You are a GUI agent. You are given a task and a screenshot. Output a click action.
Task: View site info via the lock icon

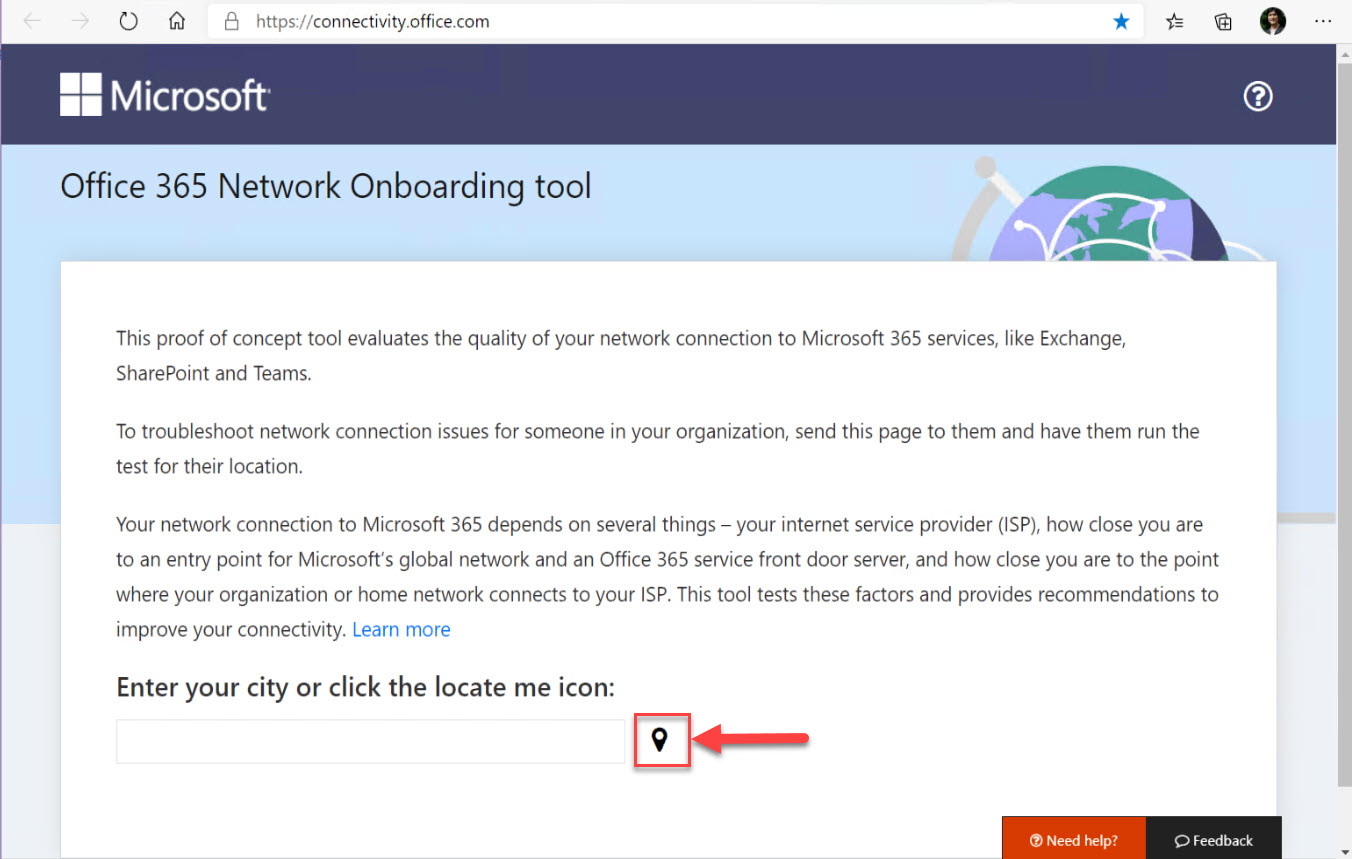click(x=232, y=21)
